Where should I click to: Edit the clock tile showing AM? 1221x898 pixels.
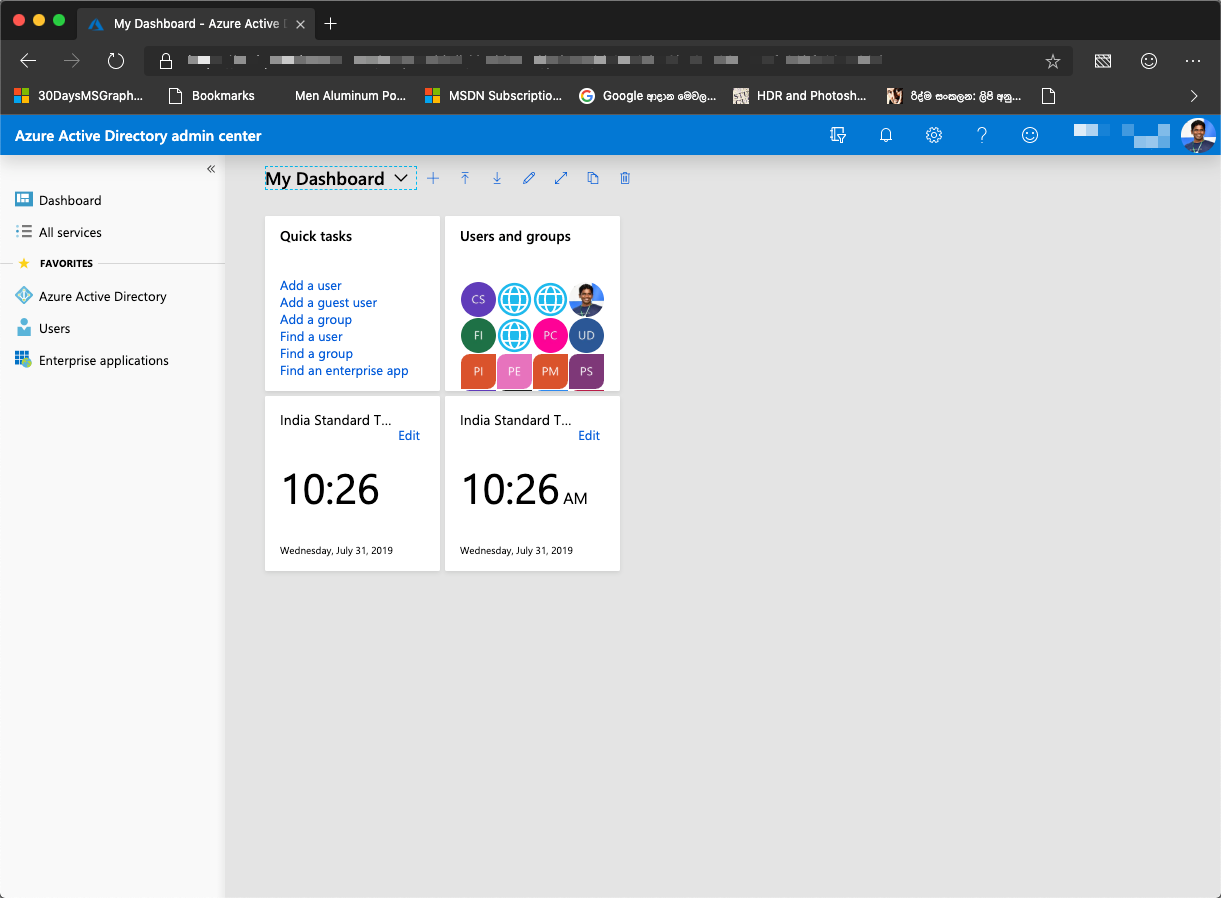(x=589, y=436)
